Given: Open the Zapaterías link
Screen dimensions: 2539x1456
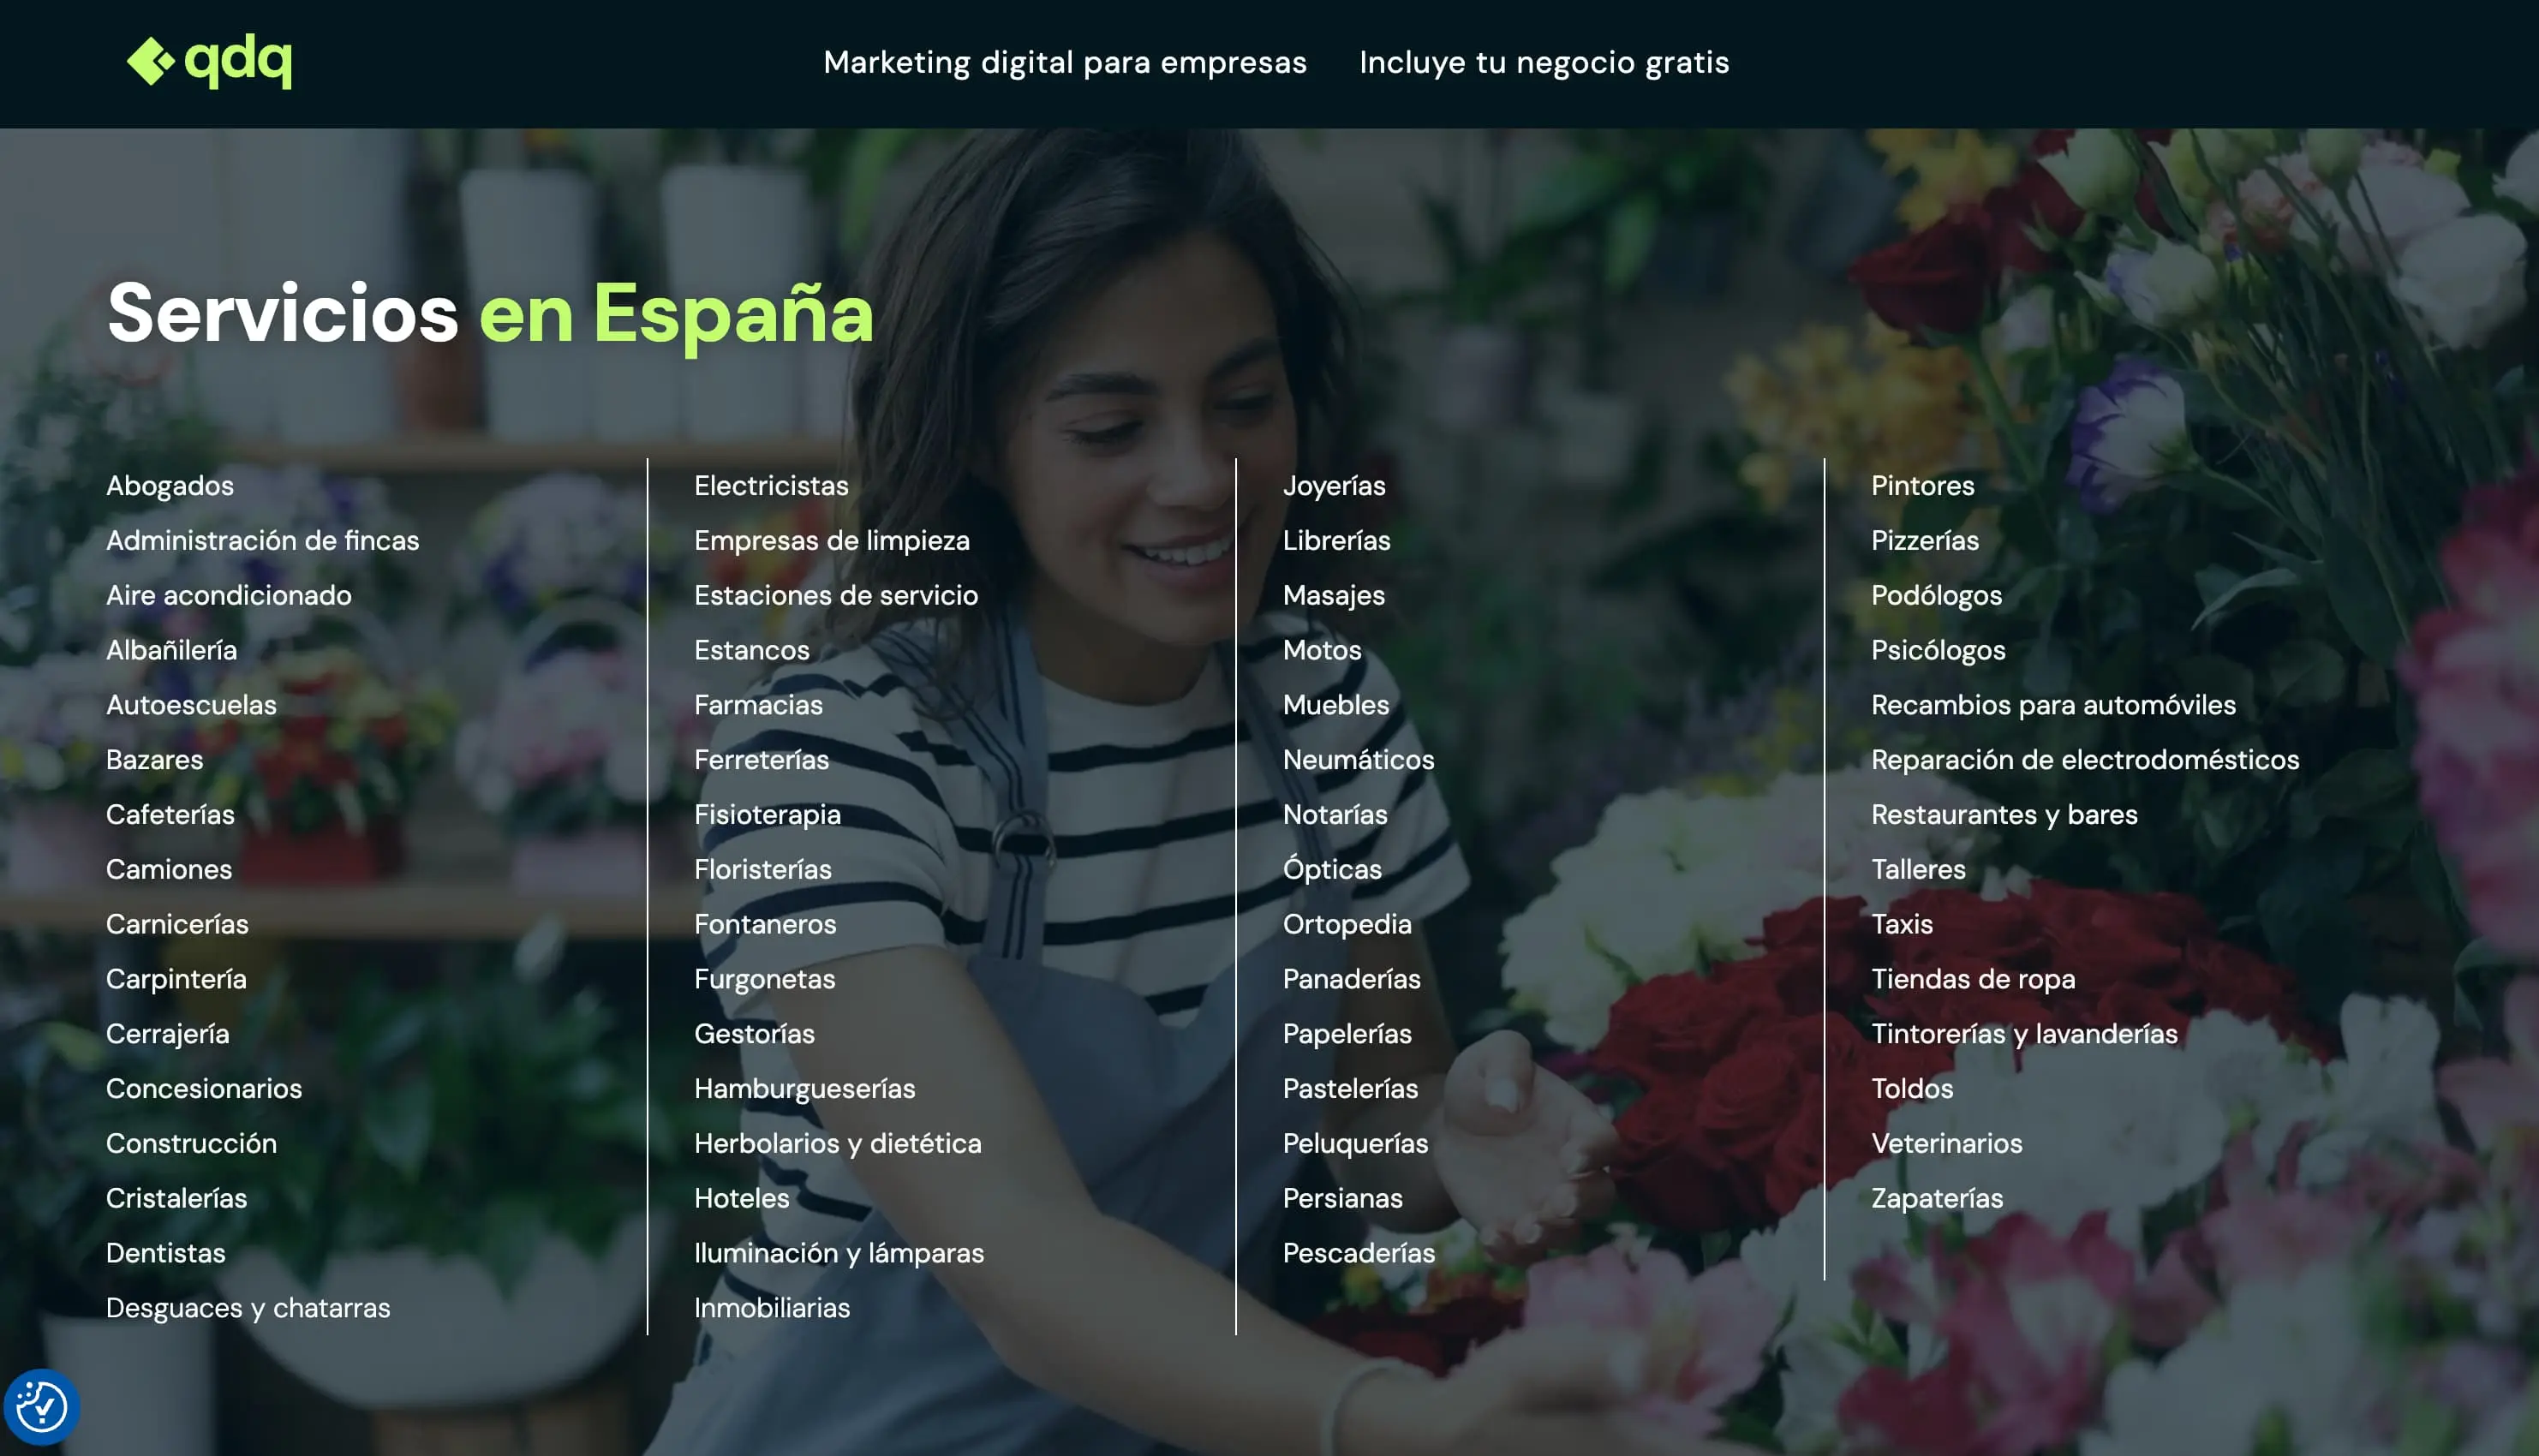Looking at the screenshot, I should pos(1937,1198).
